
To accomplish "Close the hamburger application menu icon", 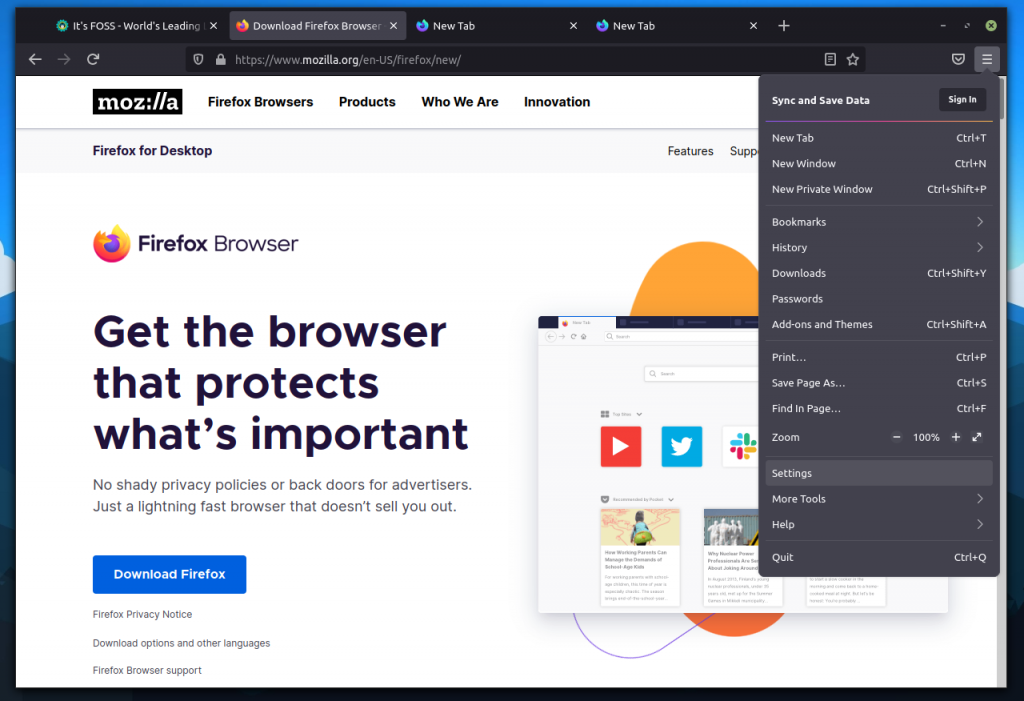I will [x=987, y=60].
